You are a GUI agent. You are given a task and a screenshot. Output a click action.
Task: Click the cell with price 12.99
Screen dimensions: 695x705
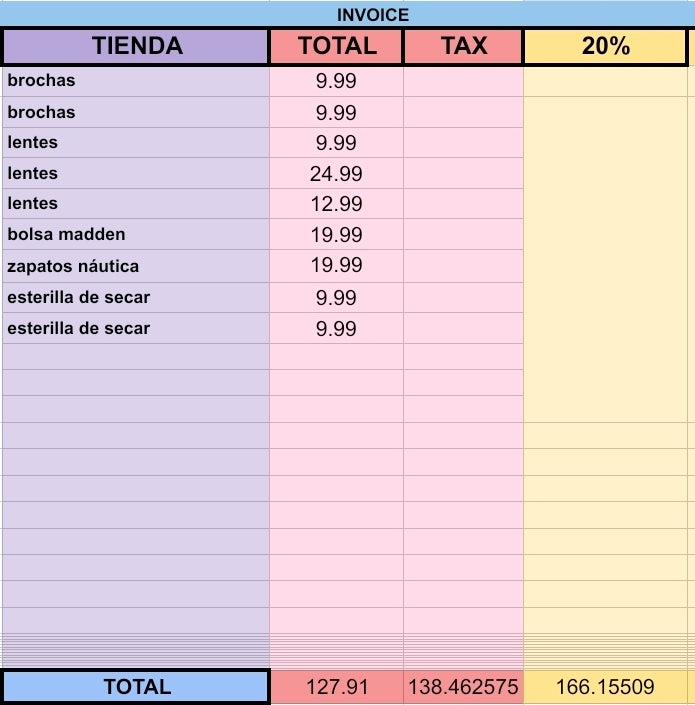click(336, 204)
